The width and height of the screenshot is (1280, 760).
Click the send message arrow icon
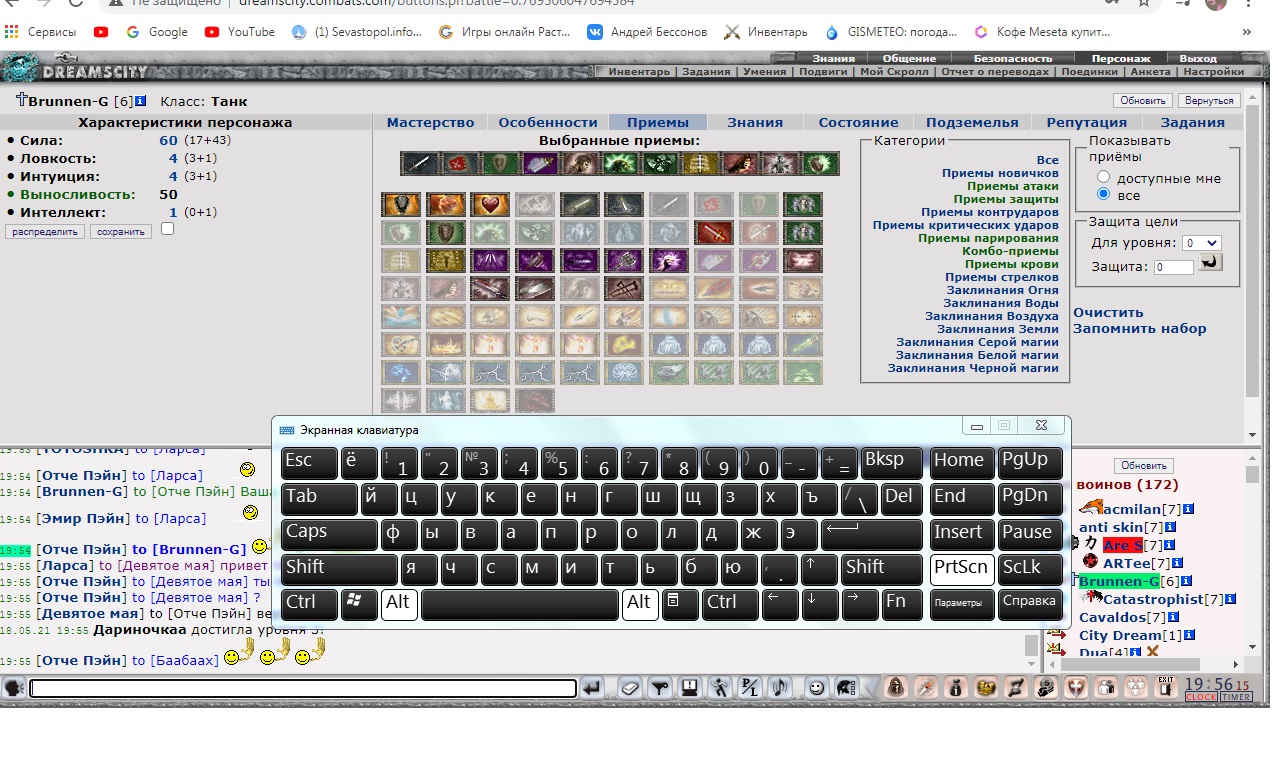592,688
